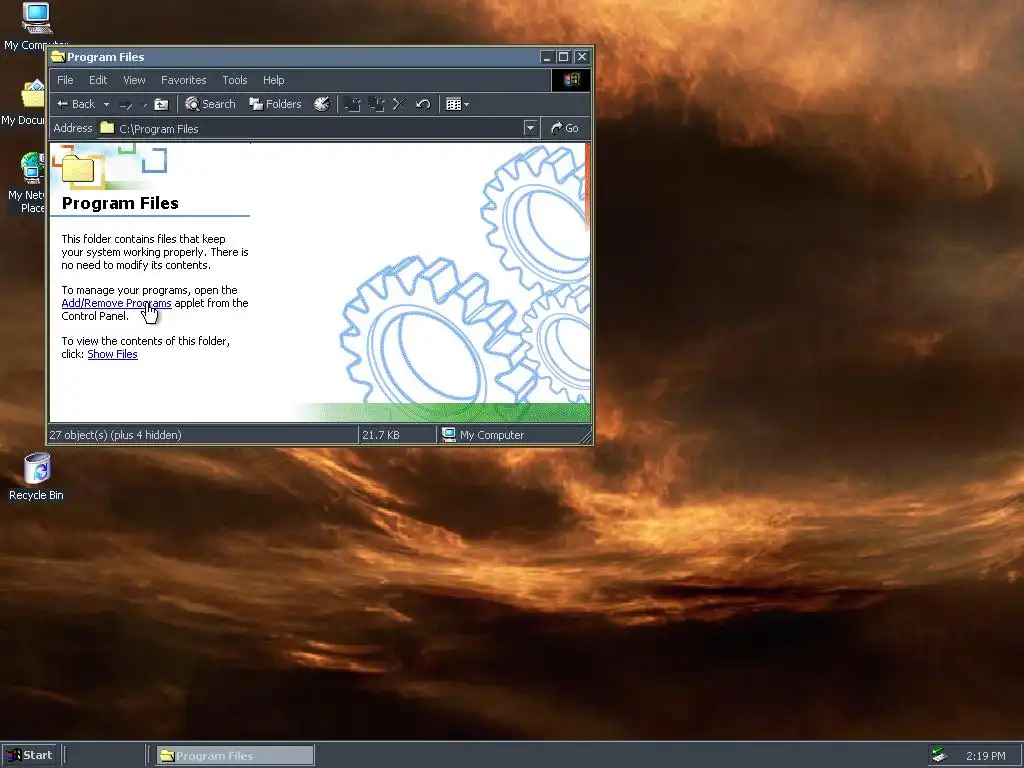
Task: Open the Edit menu
Action: pyautogui.click(x=98, y=80)
